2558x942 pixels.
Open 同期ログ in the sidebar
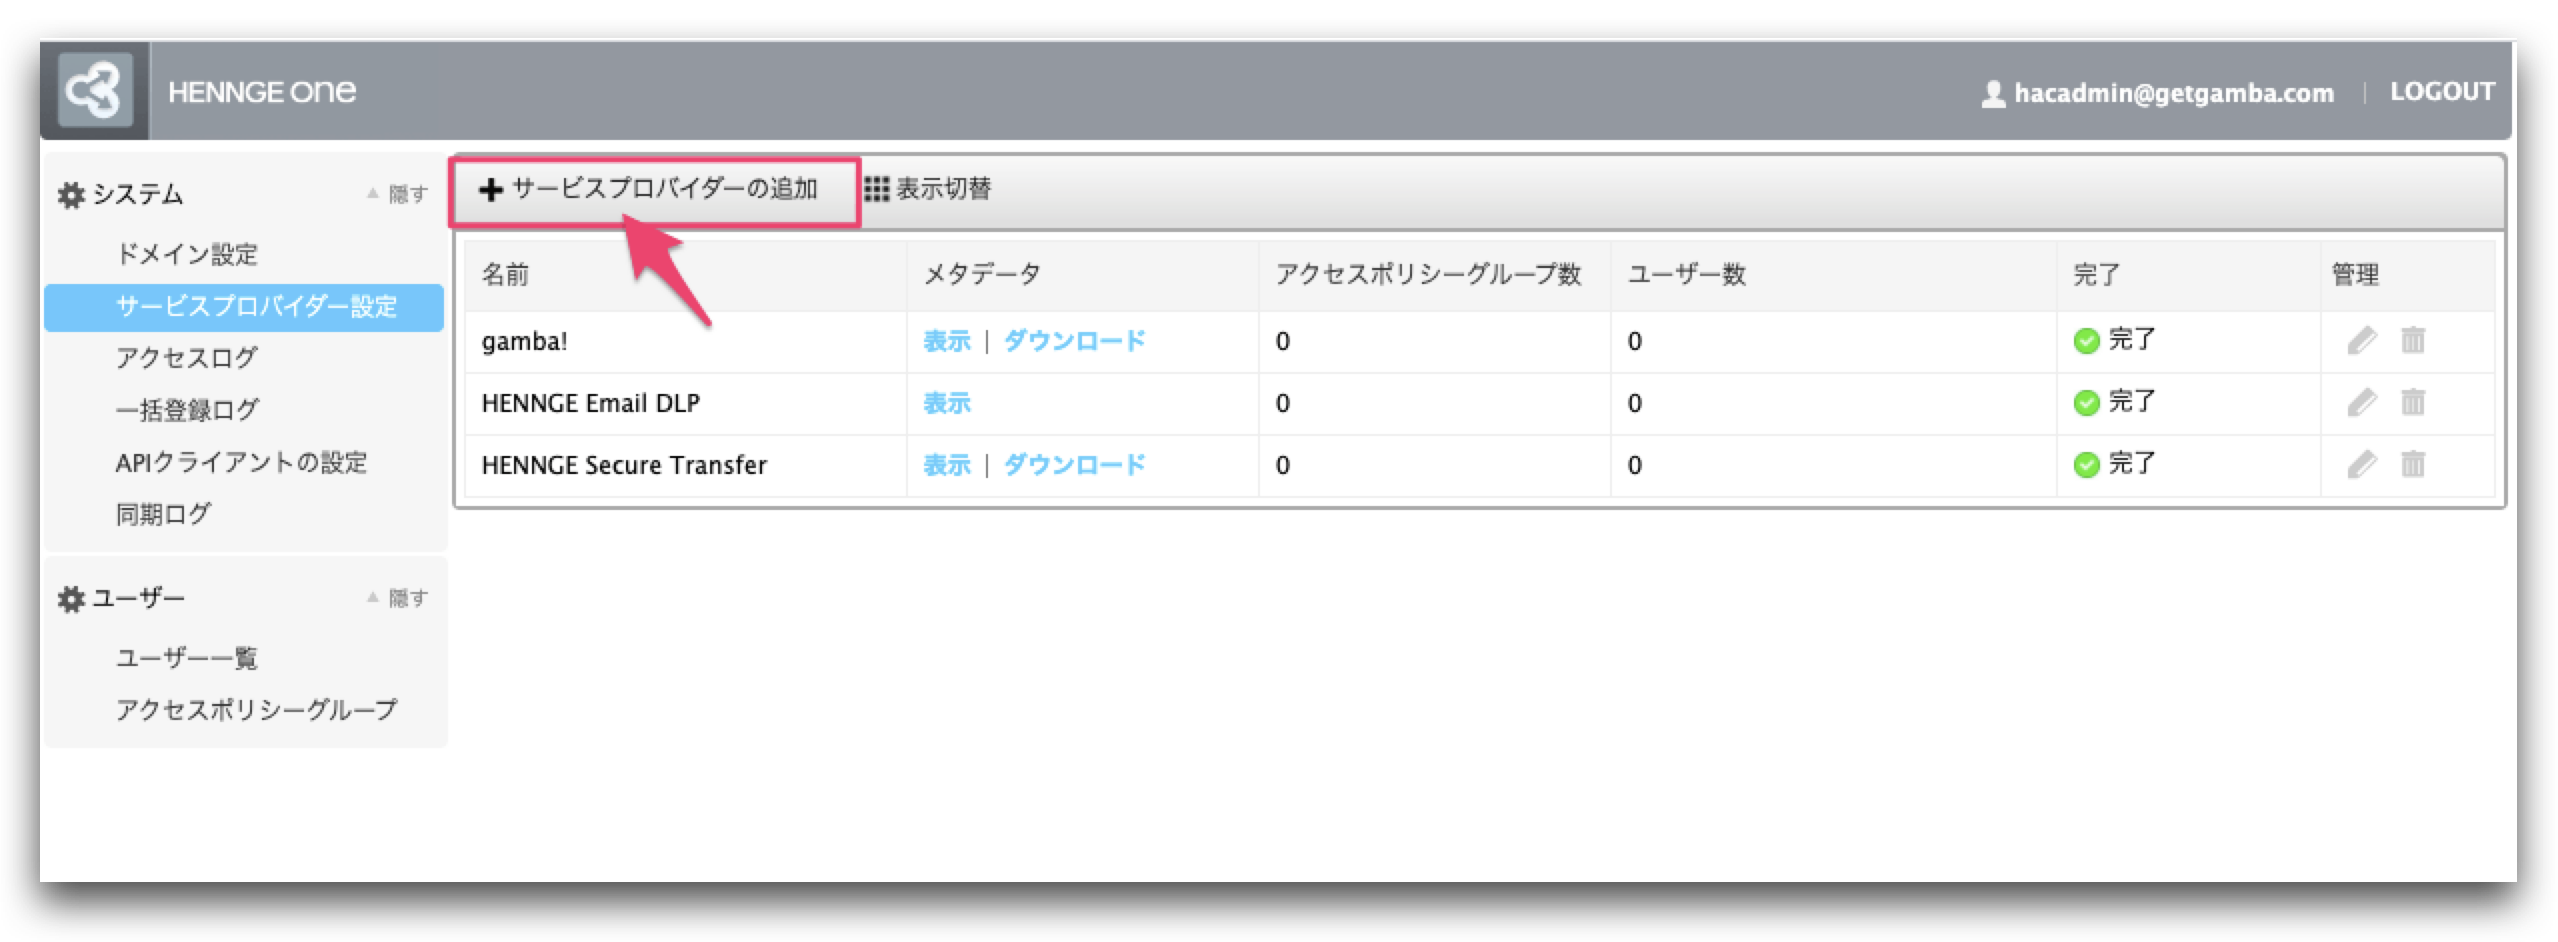pos(163,514)
